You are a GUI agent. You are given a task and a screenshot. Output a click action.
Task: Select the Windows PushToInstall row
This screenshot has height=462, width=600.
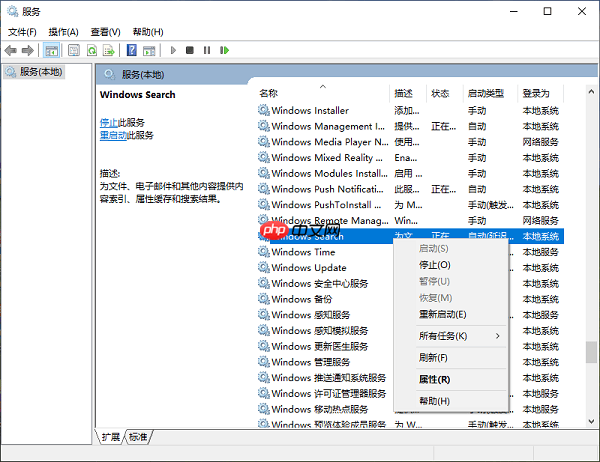point(410,204)
